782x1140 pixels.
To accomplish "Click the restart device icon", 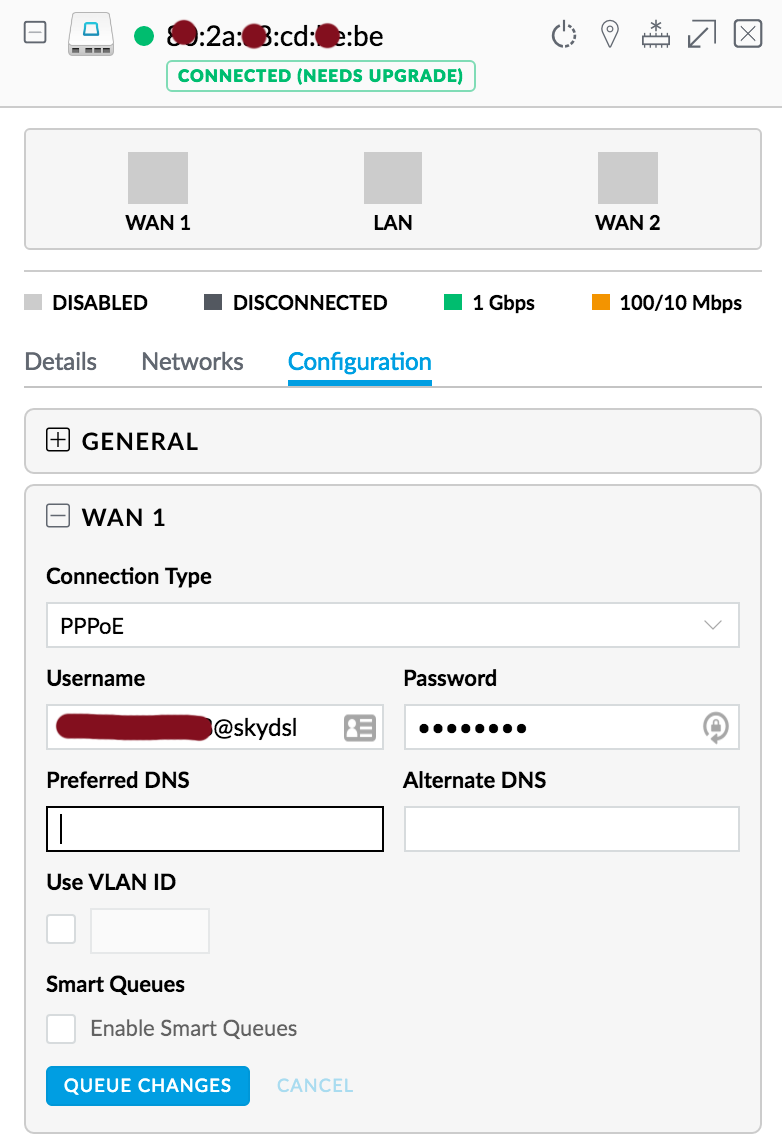I will click(565, 36).
